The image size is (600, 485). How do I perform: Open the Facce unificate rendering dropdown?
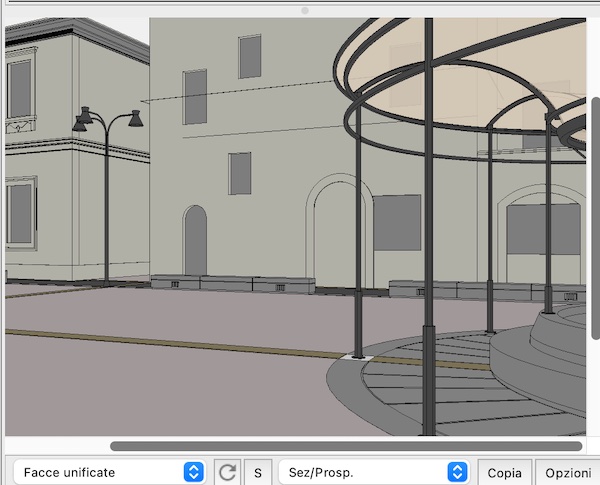pos(108,472)
